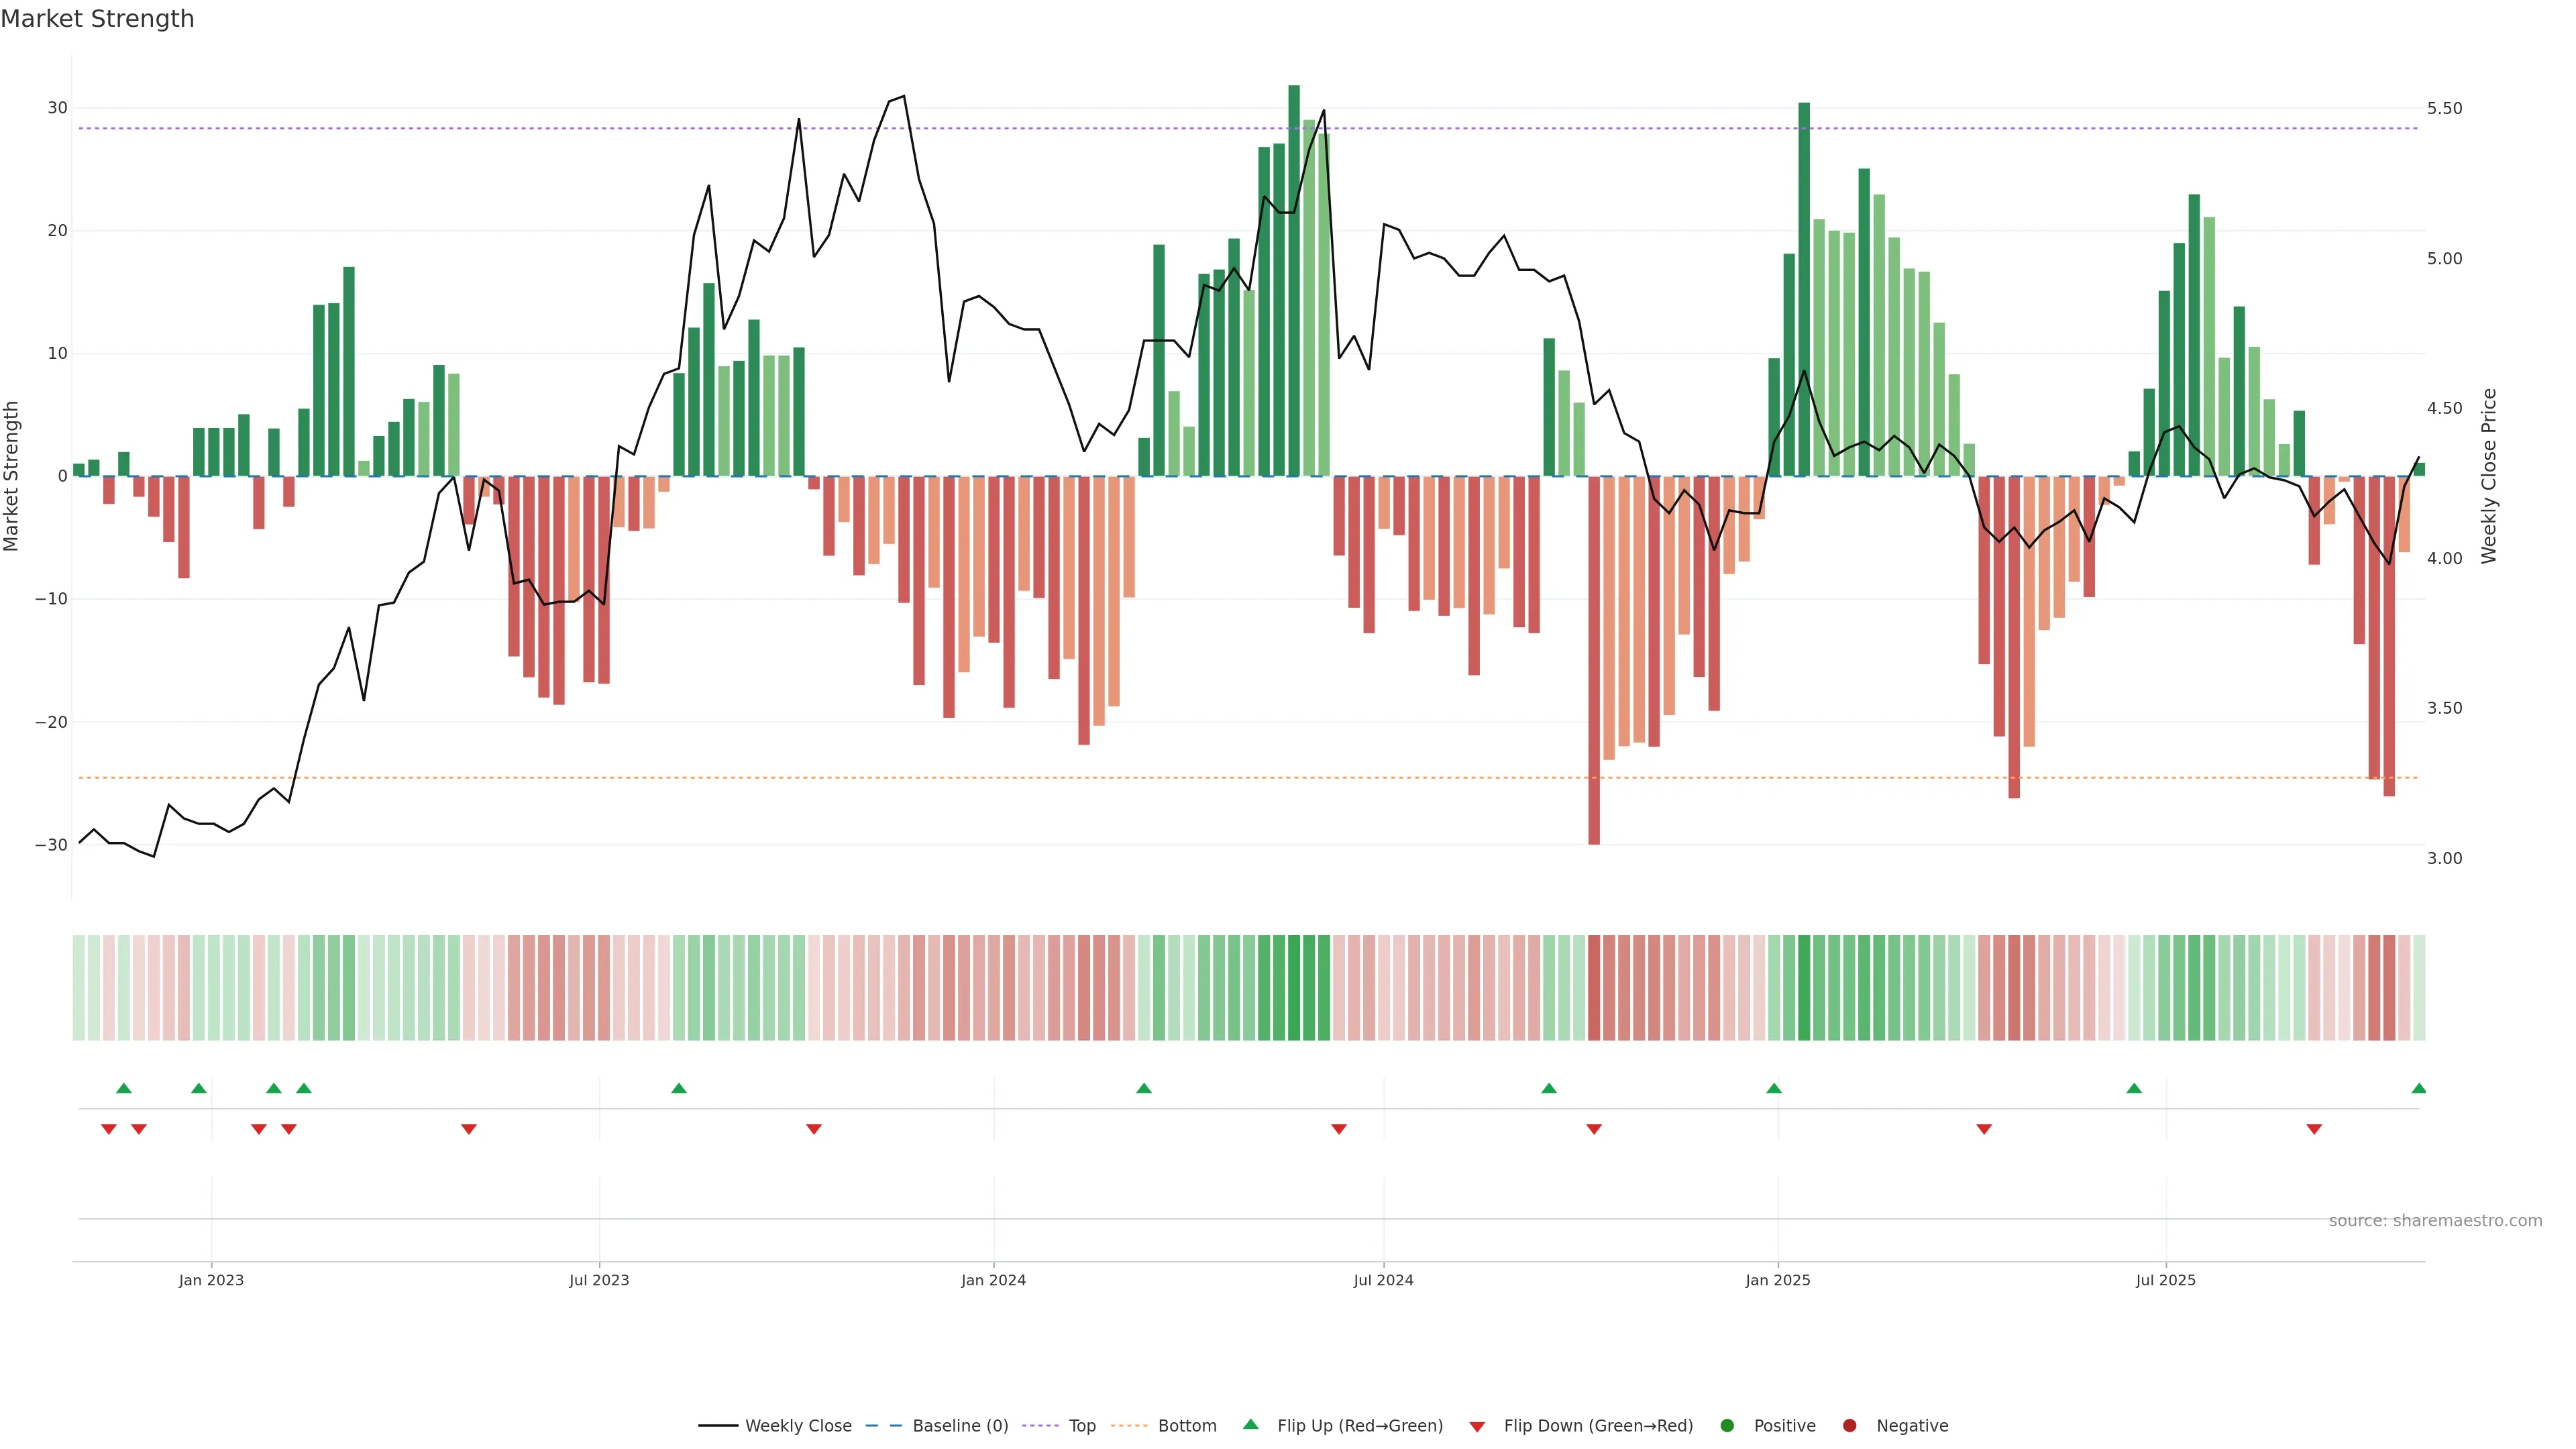This screenshot has width=2576, height=1449.
Task: Click the Flip Down red triangle legend icon
Action: click(x=1477, y=1427)
